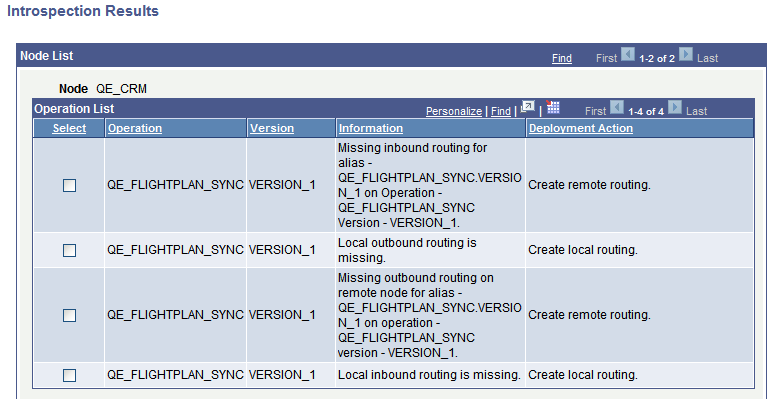Image resolution: width=774 pixels, height=399 pixels.
Task: Enable checkbox for Local inbound routing row
Action: tap(70, 375)
